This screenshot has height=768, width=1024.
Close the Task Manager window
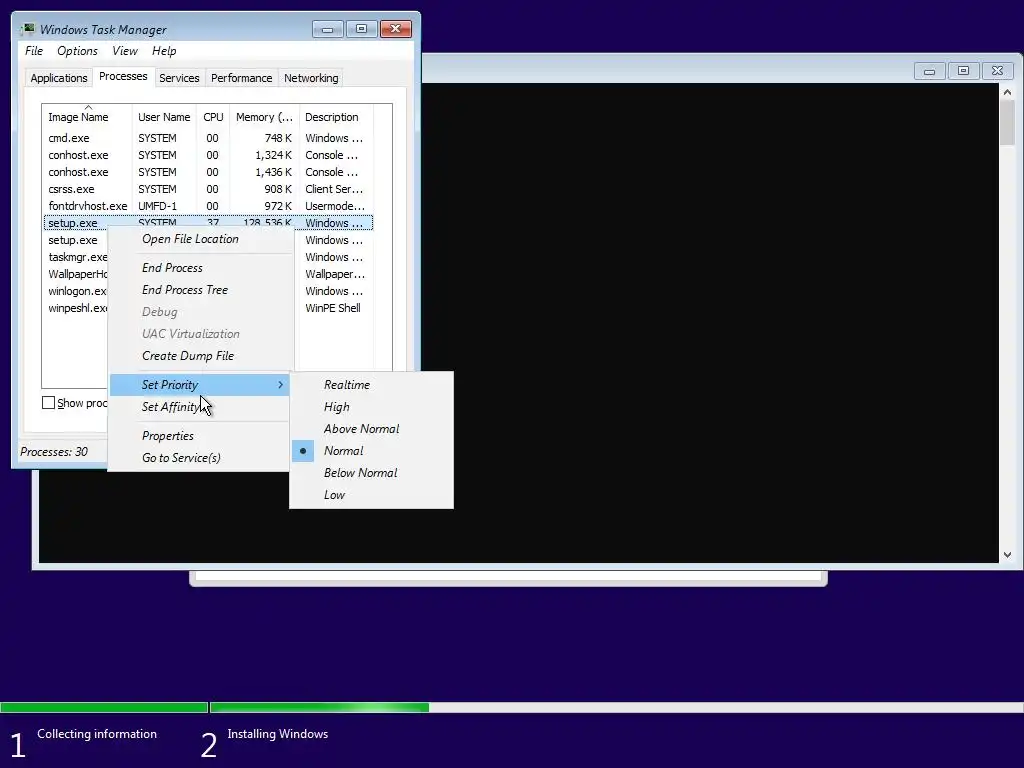(x=396, y=29)
